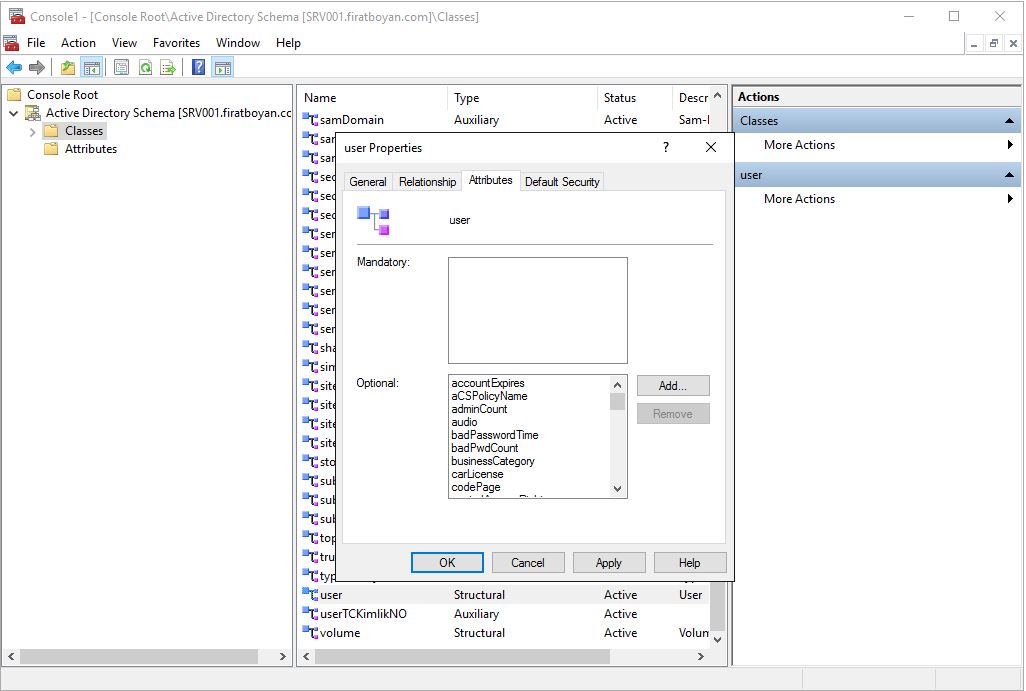The image size is (1026, 691).
Task: Switch to the Default Security tab
Action: [x=562, y=182]
